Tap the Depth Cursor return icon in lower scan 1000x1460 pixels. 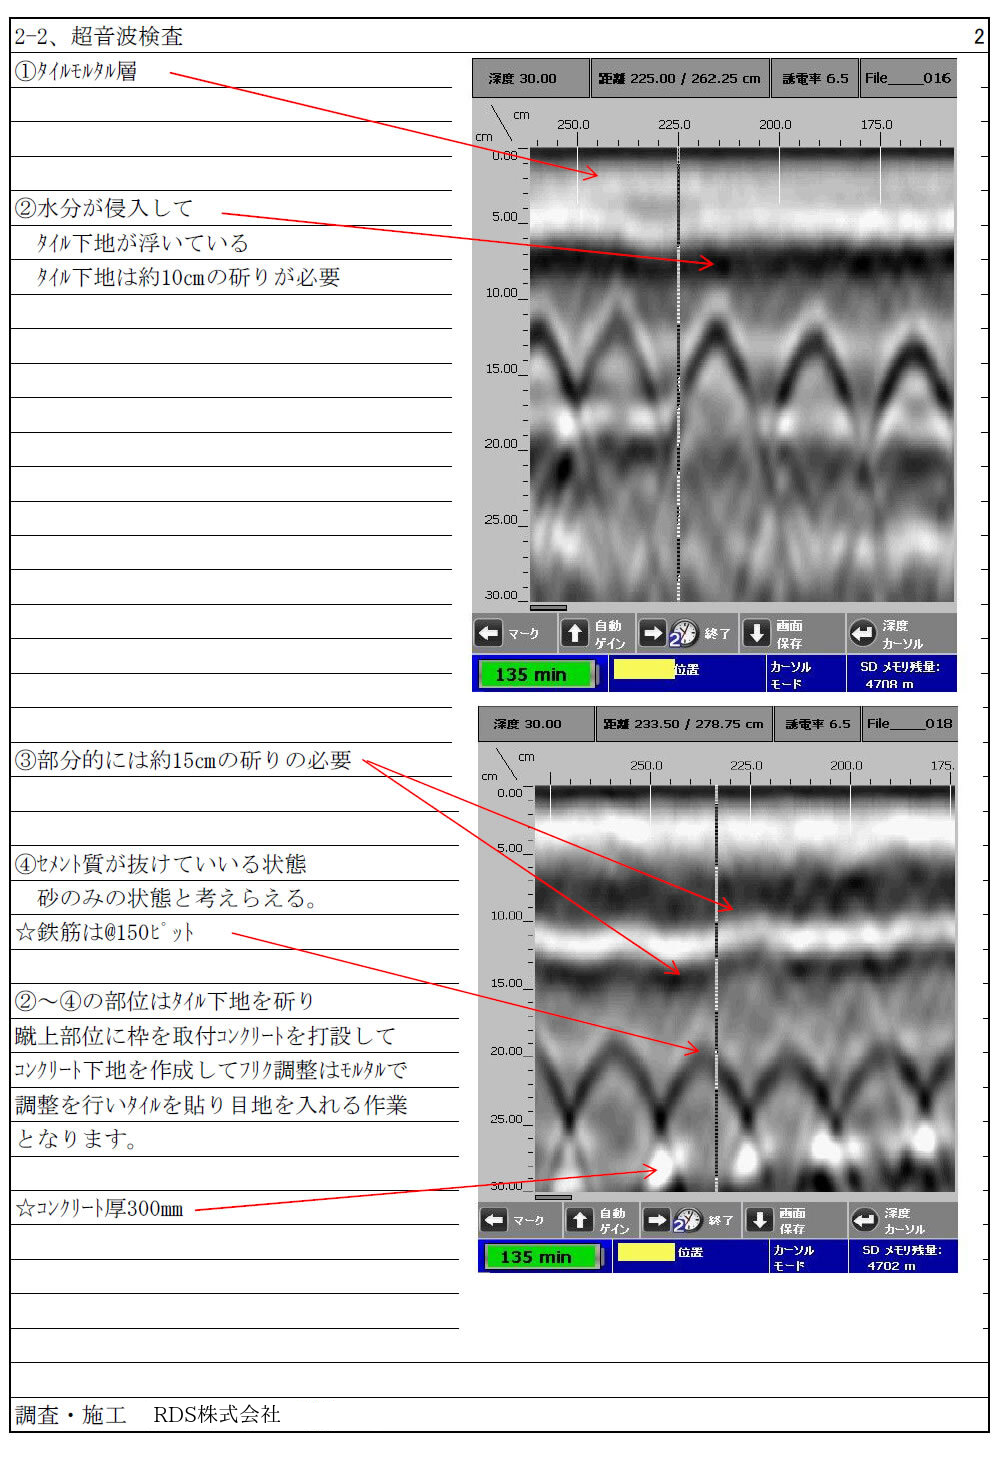pos(864,1220)
